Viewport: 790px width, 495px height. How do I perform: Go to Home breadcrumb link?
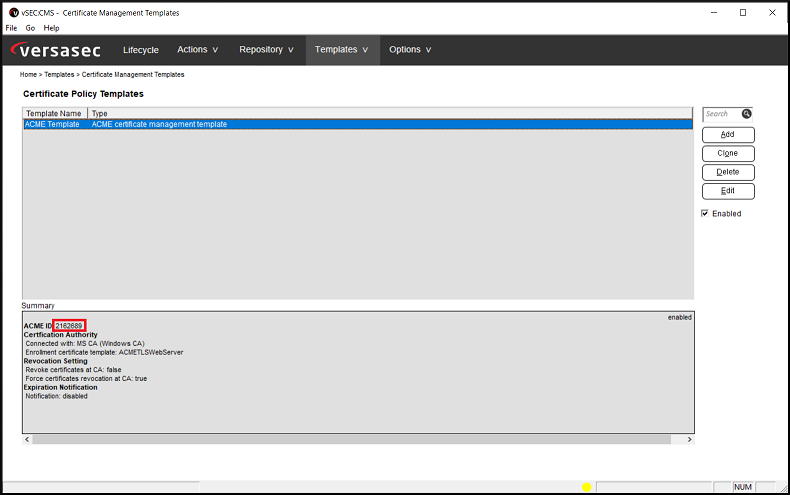28,75
